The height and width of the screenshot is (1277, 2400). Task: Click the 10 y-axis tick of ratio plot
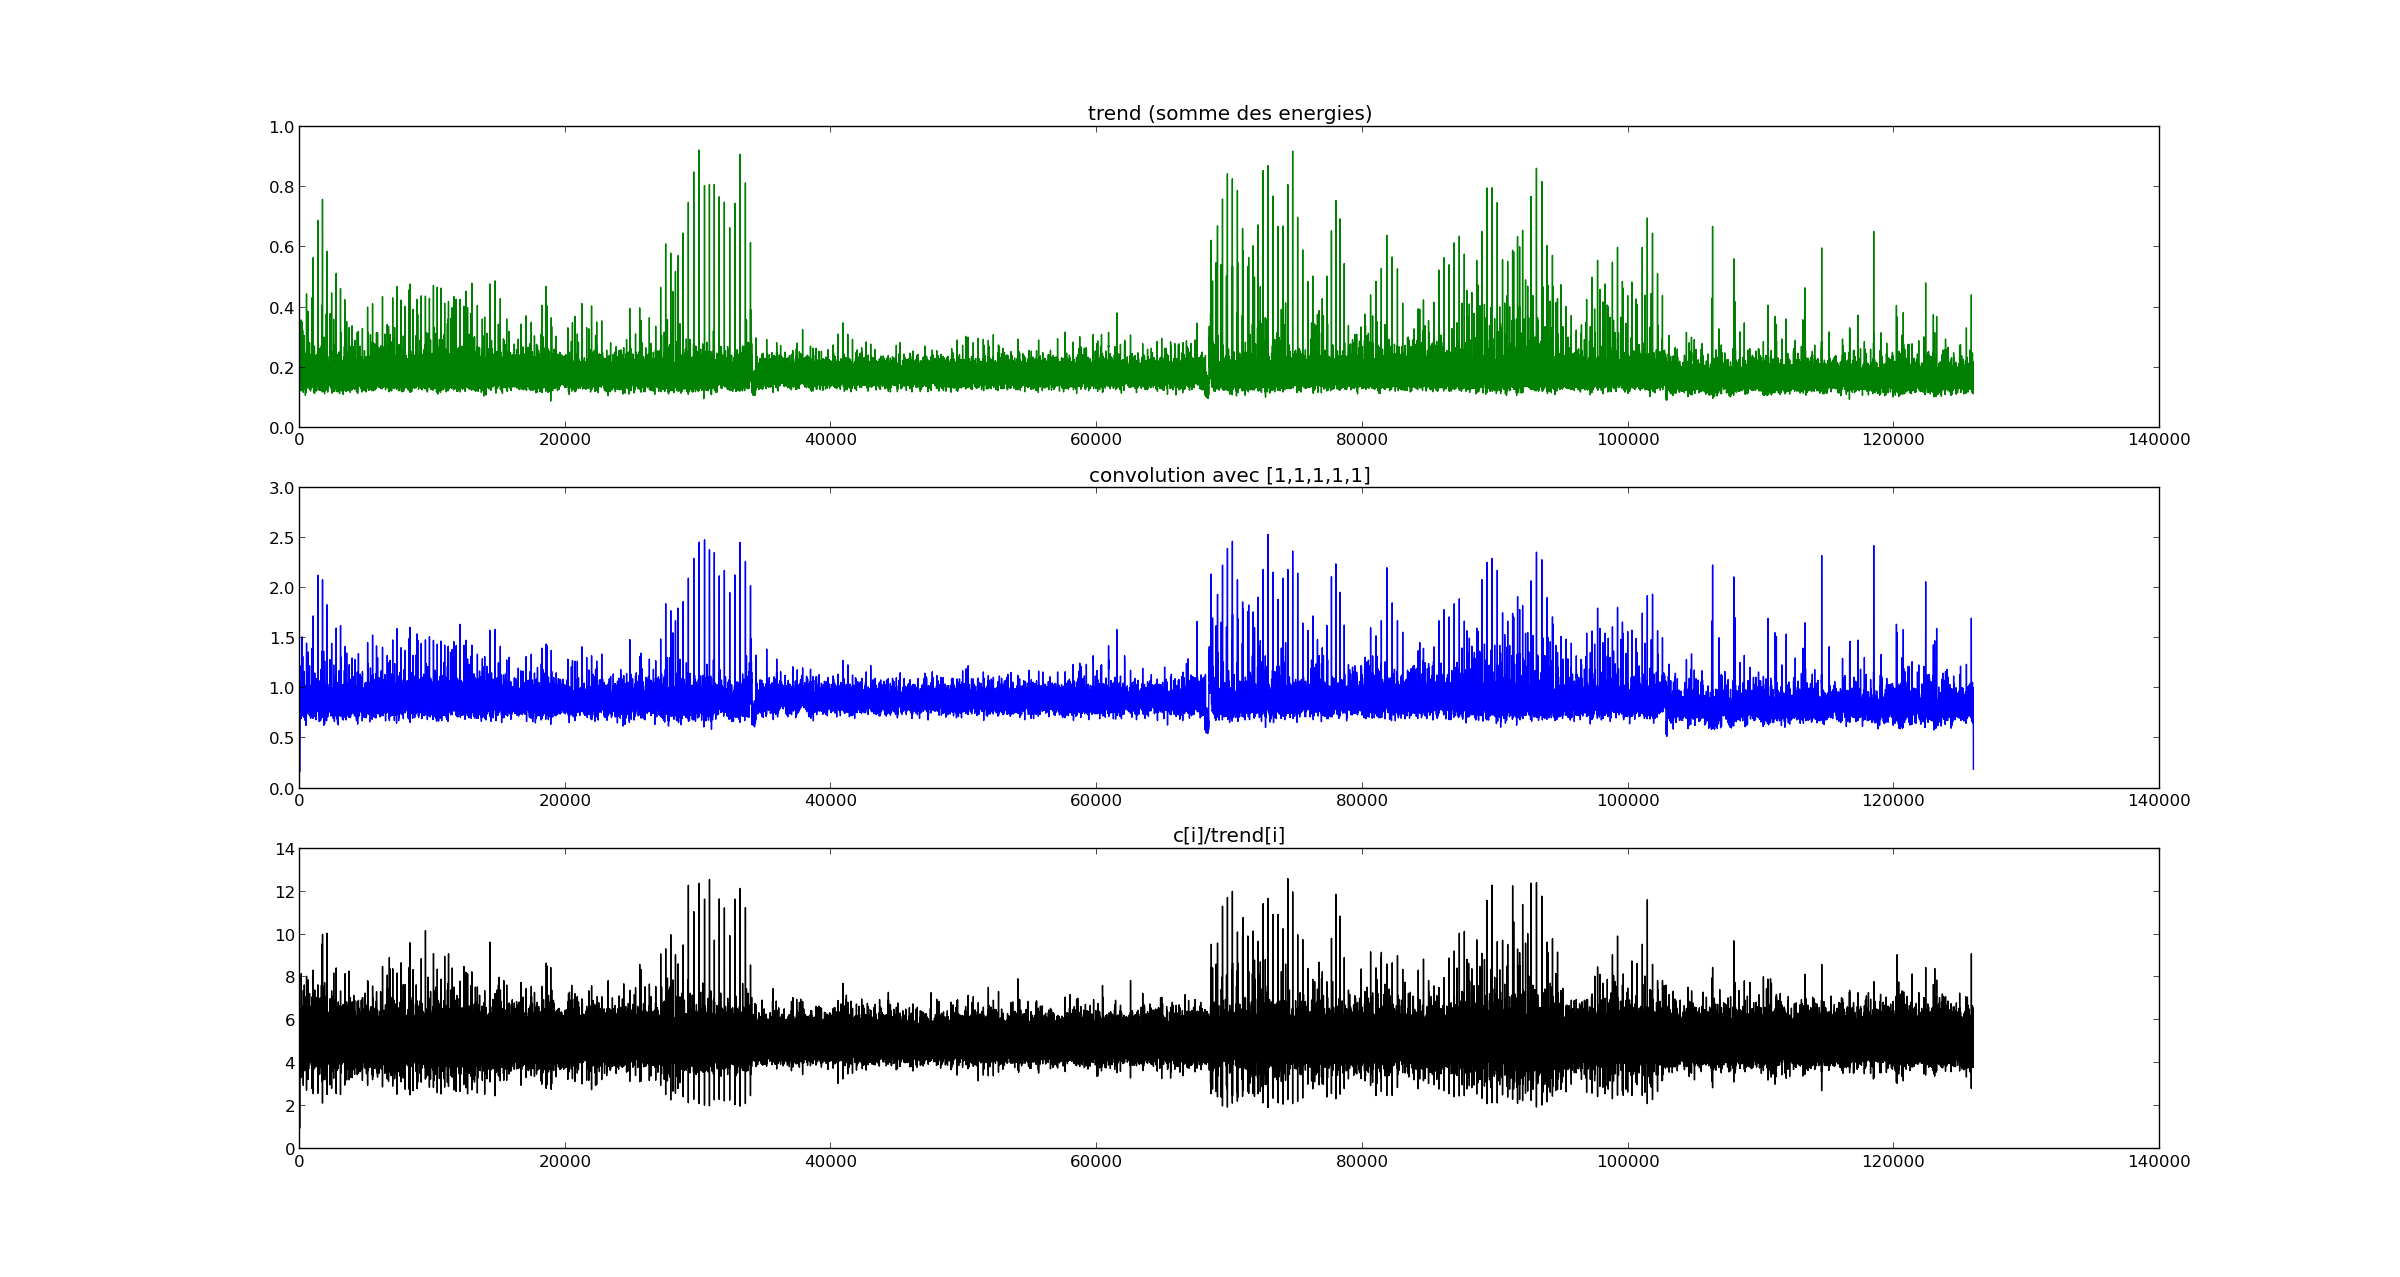pos(285,935)
